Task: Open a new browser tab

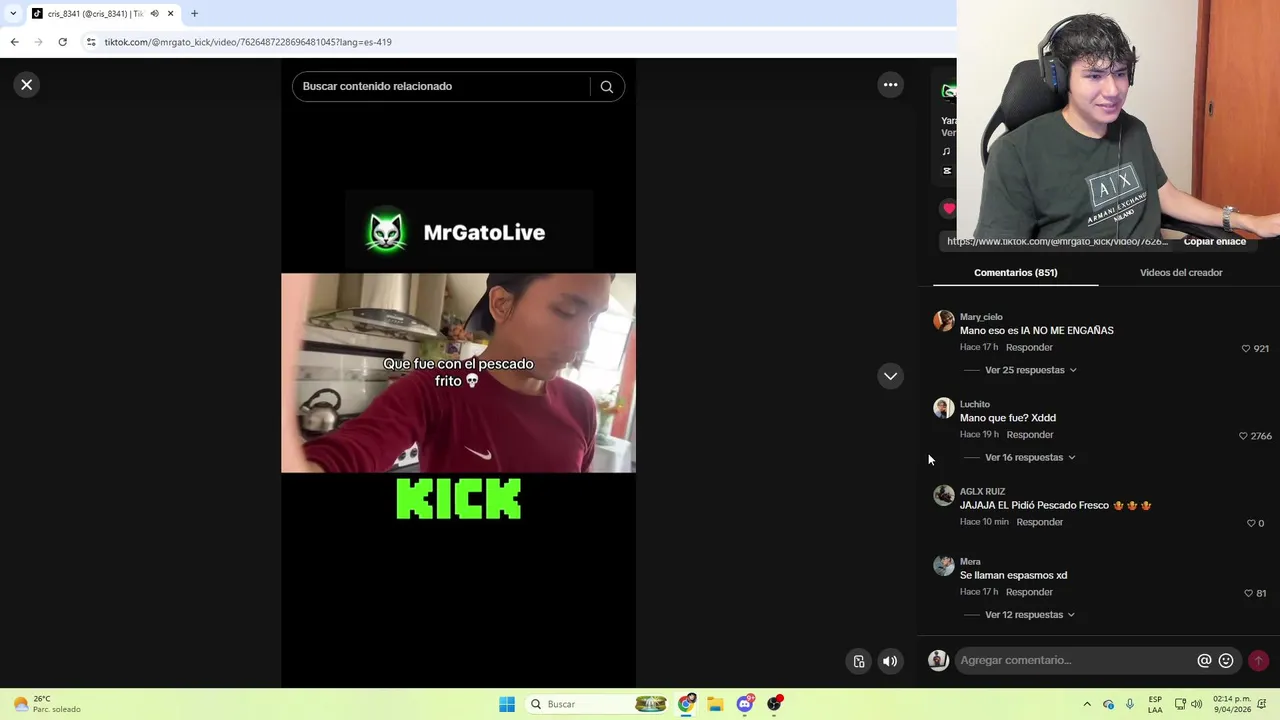Action: (195, 14)
